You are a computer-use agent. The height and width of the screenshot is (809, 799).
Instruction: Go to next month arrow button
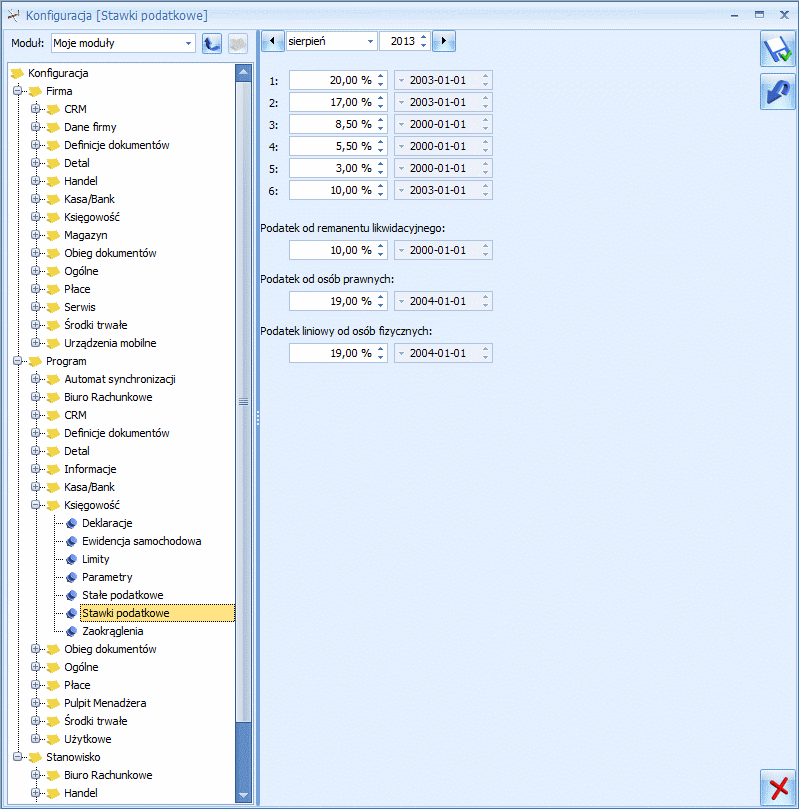(444, 41)
